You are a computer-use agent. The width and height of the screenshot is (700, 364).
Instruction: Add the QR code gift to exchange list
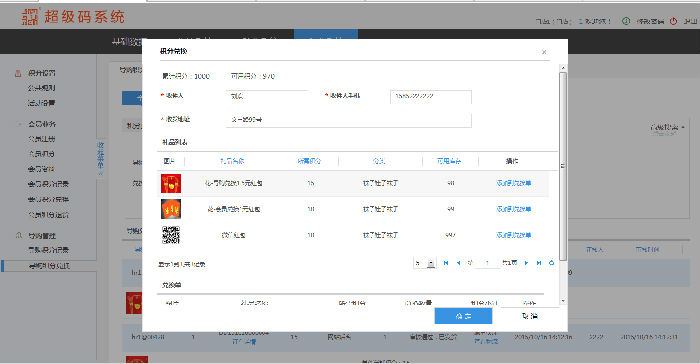coord(513,235)
